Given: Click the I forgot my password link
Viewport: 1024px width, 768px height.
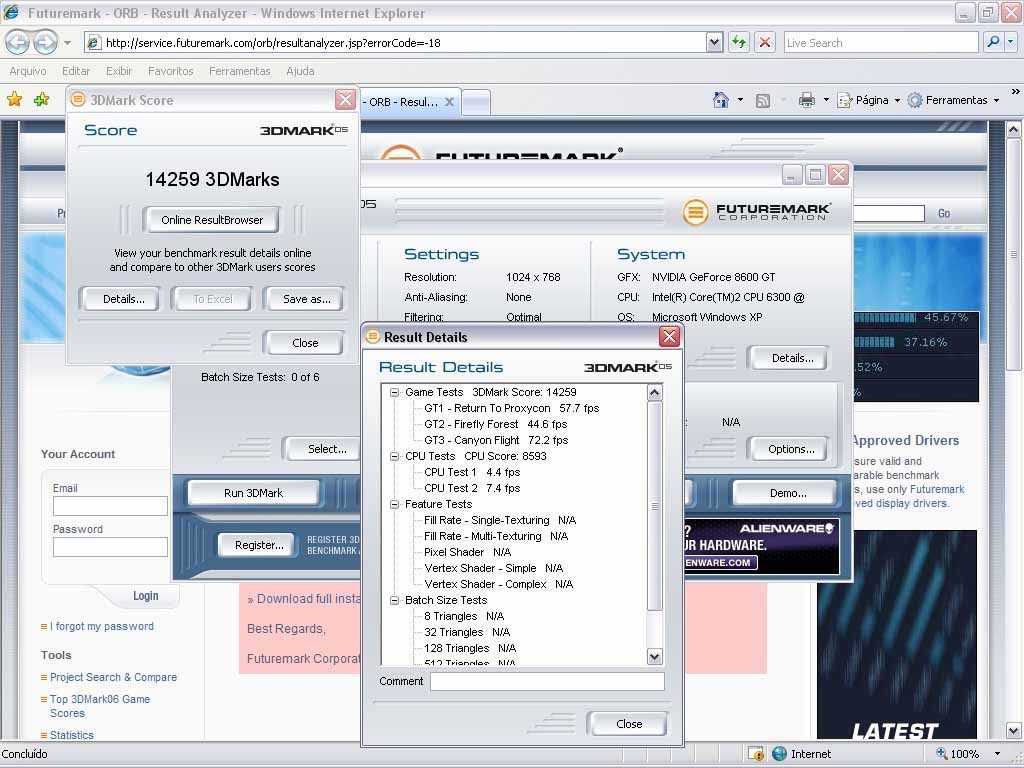Looking at the screenshot, I should (x=102, y=626).
